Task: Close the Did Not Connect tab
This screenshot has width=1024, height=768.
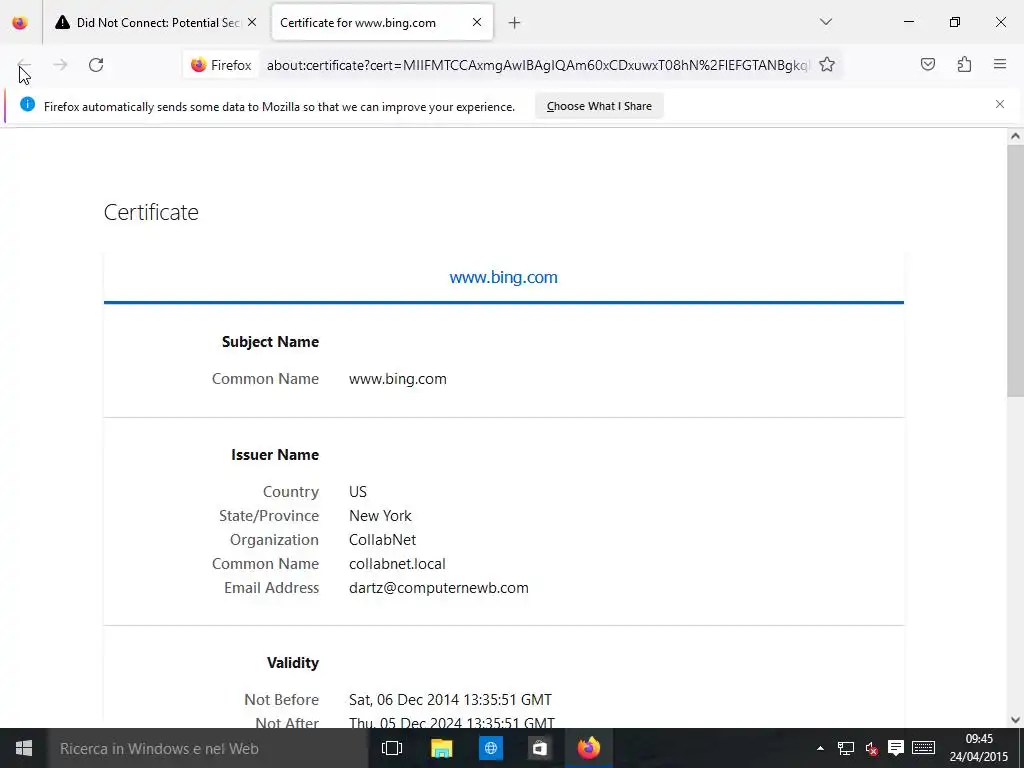Action: point(252,22)
